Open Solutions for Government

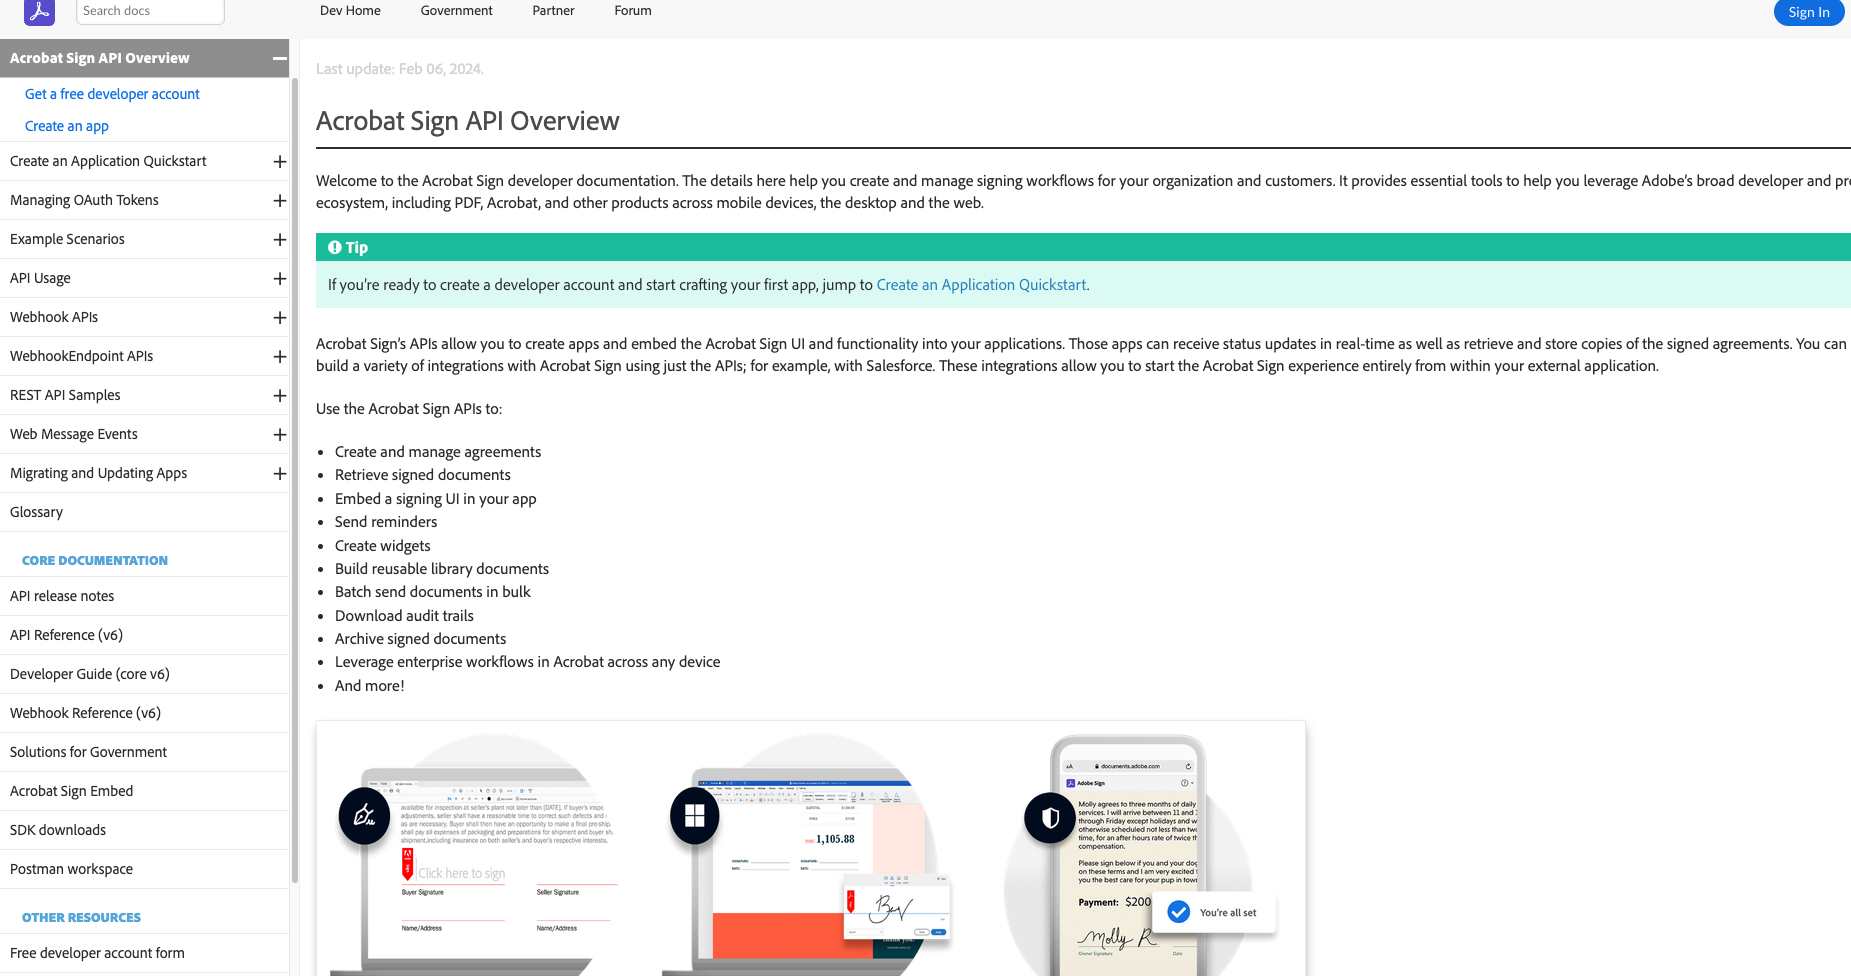click(88, 752)
